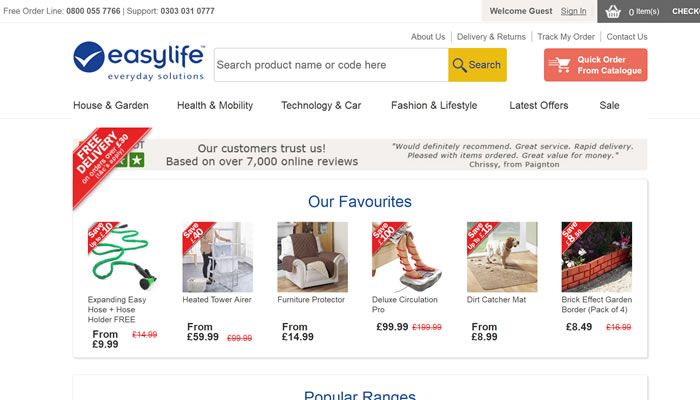The image size is (700, 400).
Task: Open the Expanding Easy Hose thumbnail
Action: point(123,256)
